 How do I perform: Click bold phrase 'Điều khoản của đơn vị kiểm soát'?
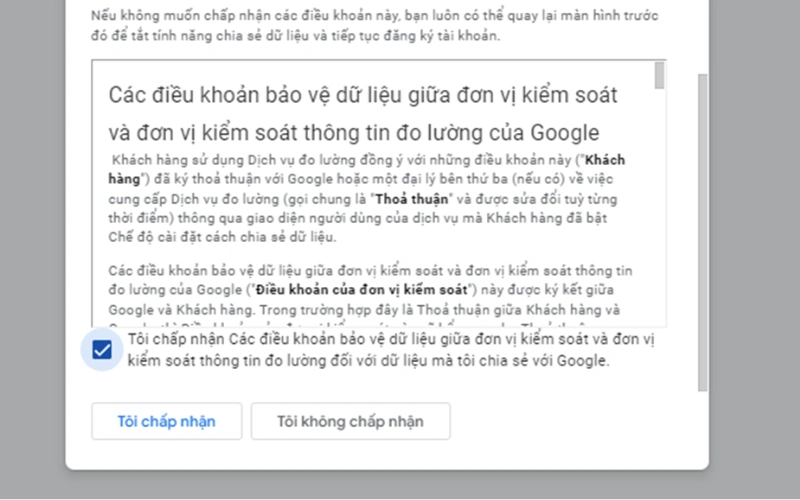pyautogui.click(x=361, y=290)
